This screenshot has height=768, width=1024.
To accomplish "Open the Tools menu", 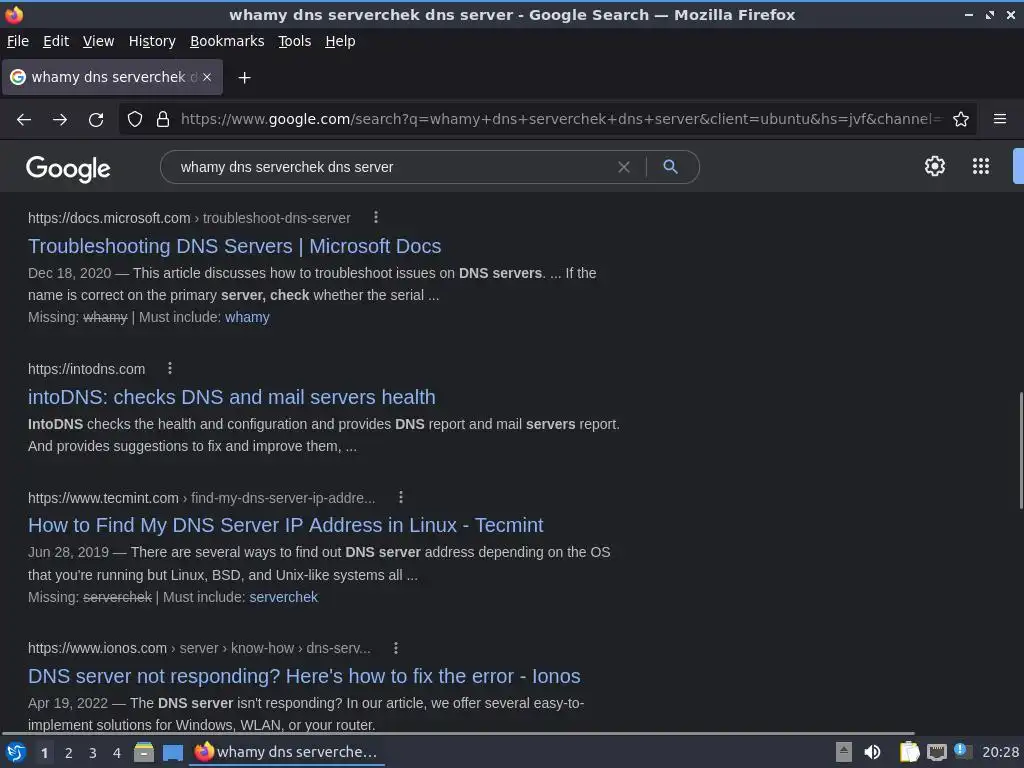I will click(295, 41).
